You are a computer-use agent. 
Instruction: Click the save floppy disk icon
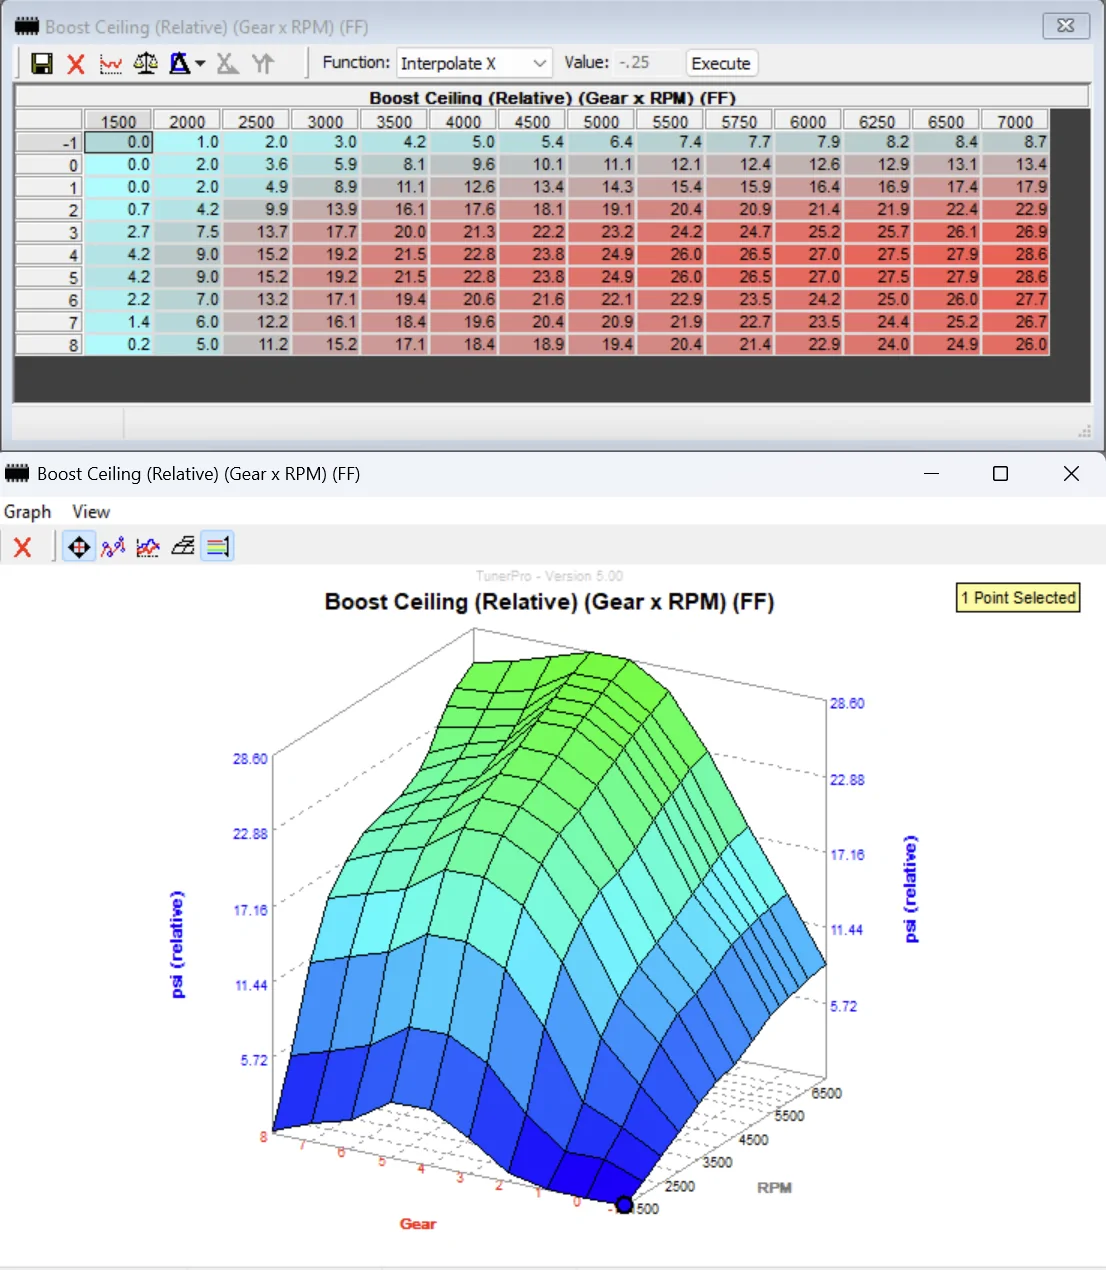42,64
